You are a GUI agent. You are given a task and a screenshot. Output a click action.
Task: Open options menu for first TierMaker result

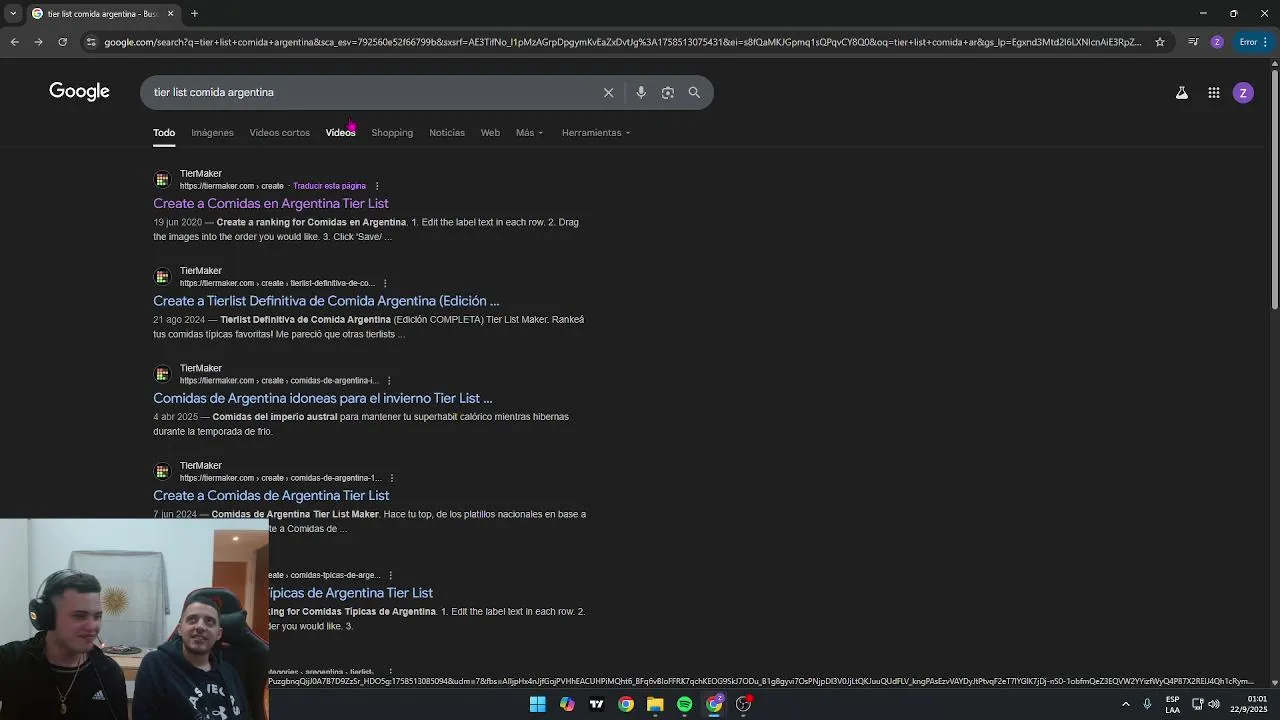377,186
